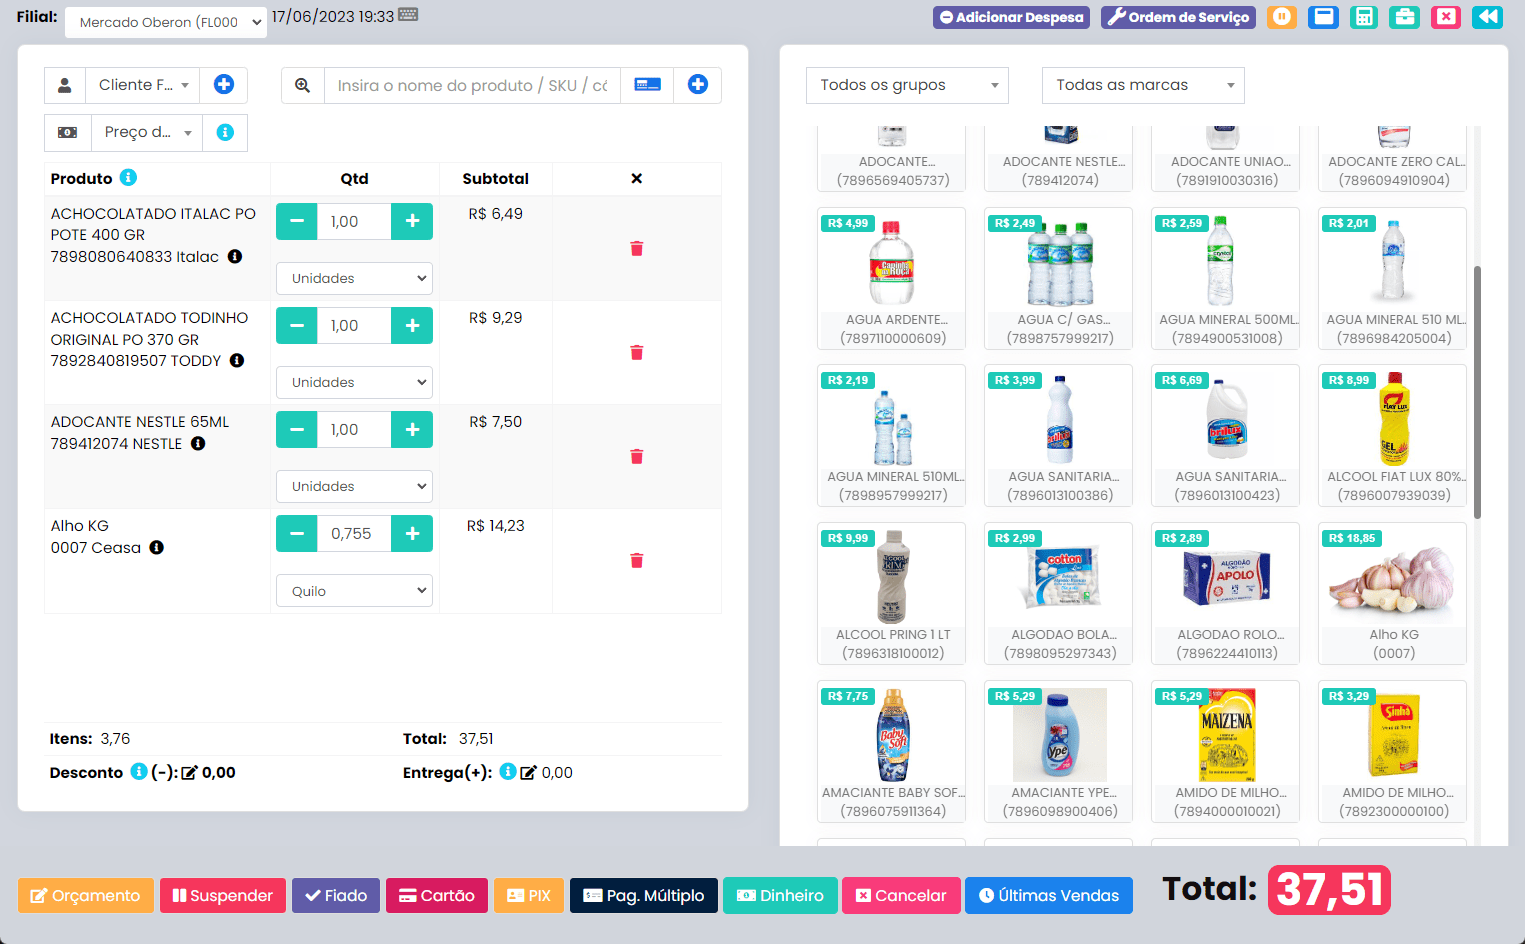This screenshot has width=1525, height=944.
Task: Select the Amido de Milho Maizena card
Action: click(x=1226, y=751)
